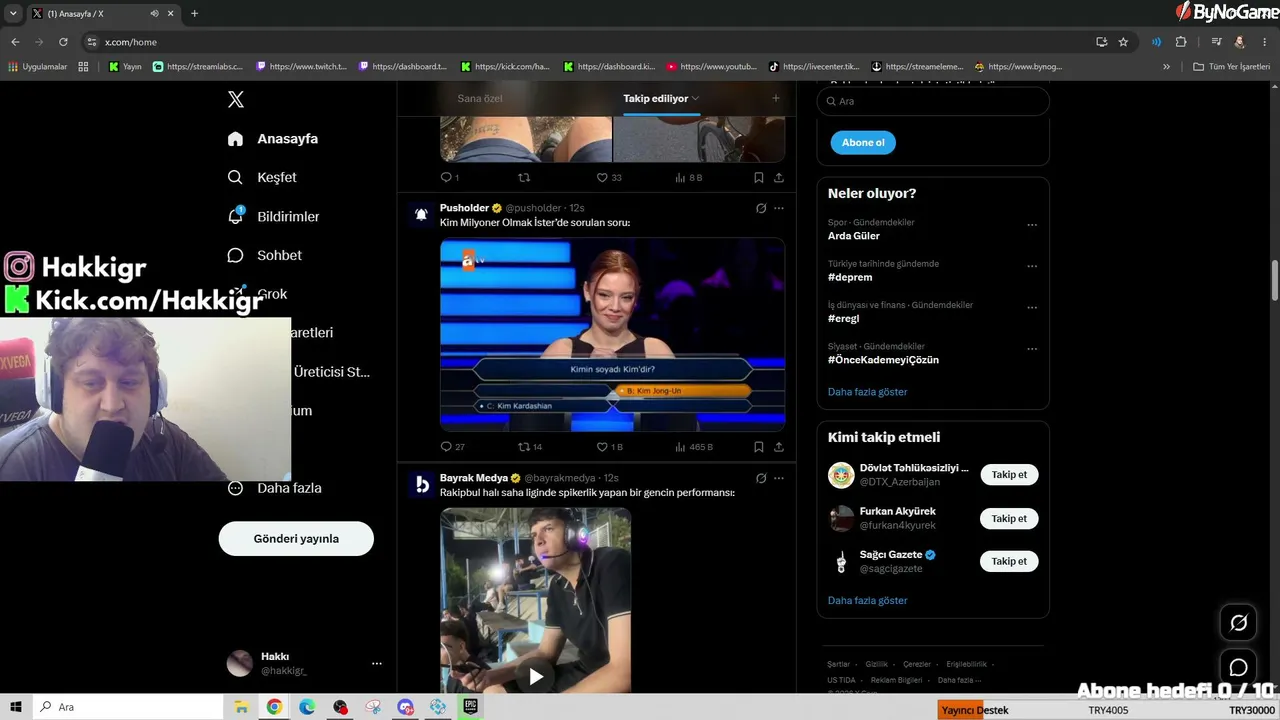Open Keşfet explore page
The width and height of the screenshot is (1280, 720).
pos(262,177)
